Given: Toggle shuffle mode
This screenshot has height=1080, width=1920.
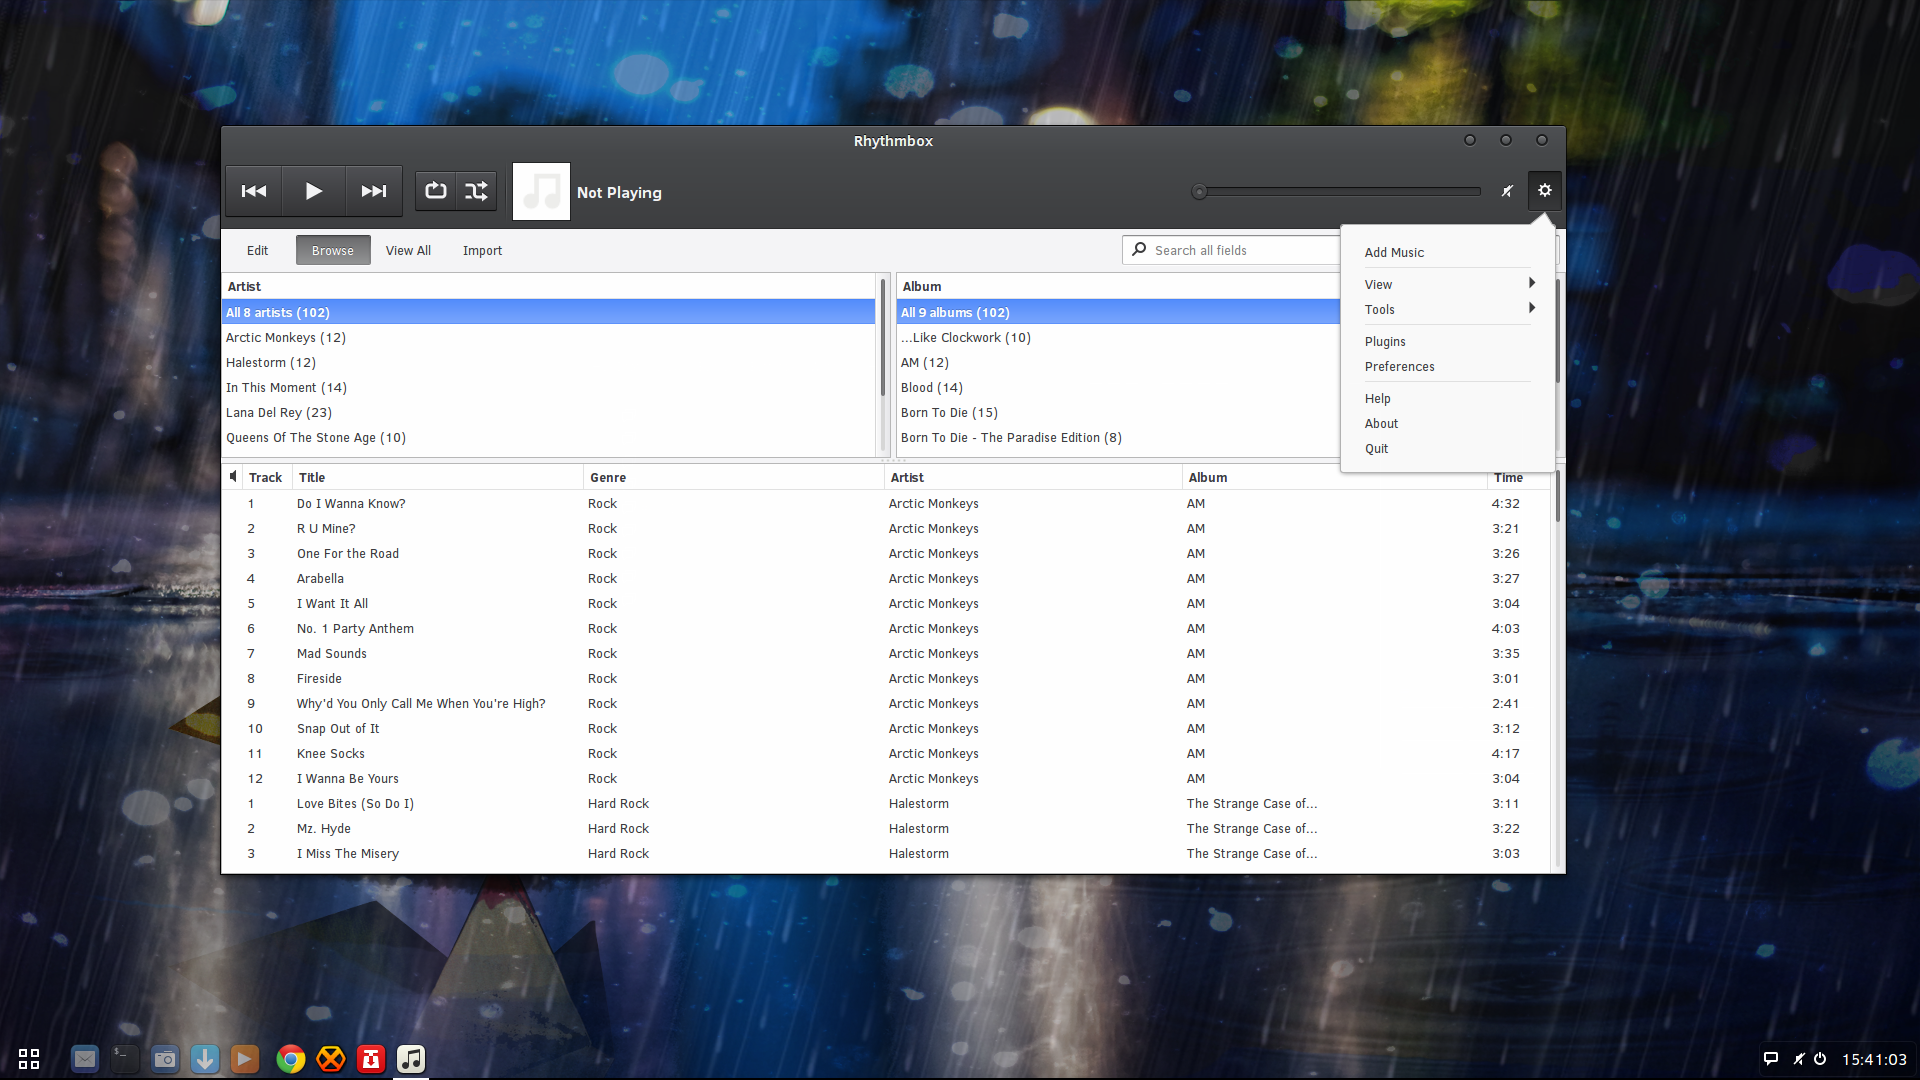Looking at the screenshot, I should tap(477, 191).
